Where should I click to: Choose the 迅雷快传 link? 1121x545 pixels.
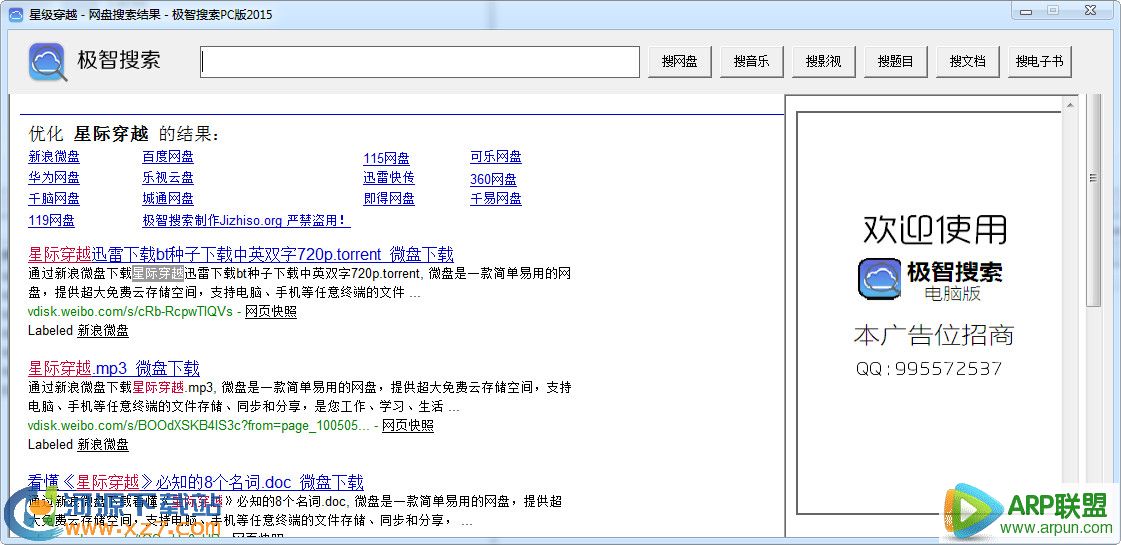click(x=389, y=178)
